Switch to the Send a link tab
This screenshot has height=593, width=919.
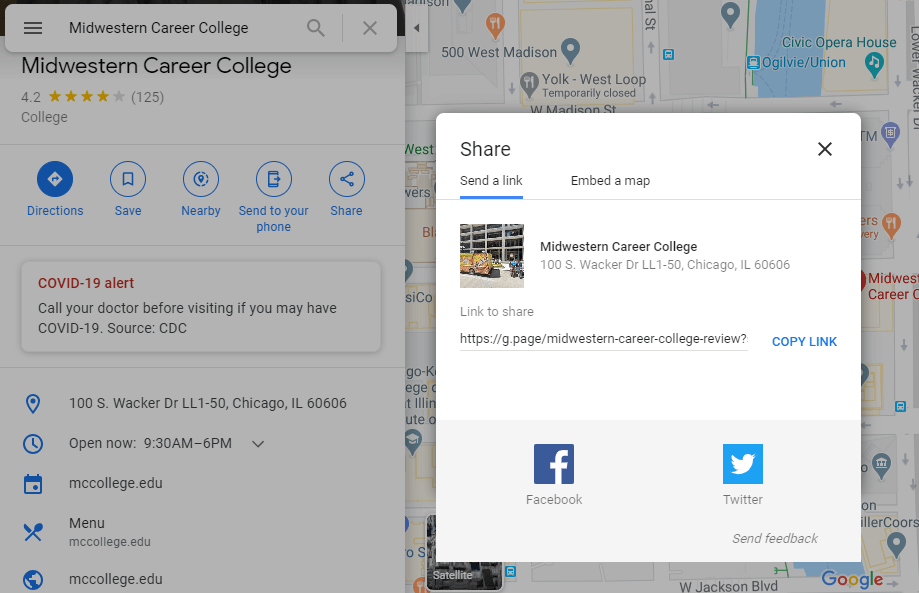pyautogui.click(x=491, y=181)
